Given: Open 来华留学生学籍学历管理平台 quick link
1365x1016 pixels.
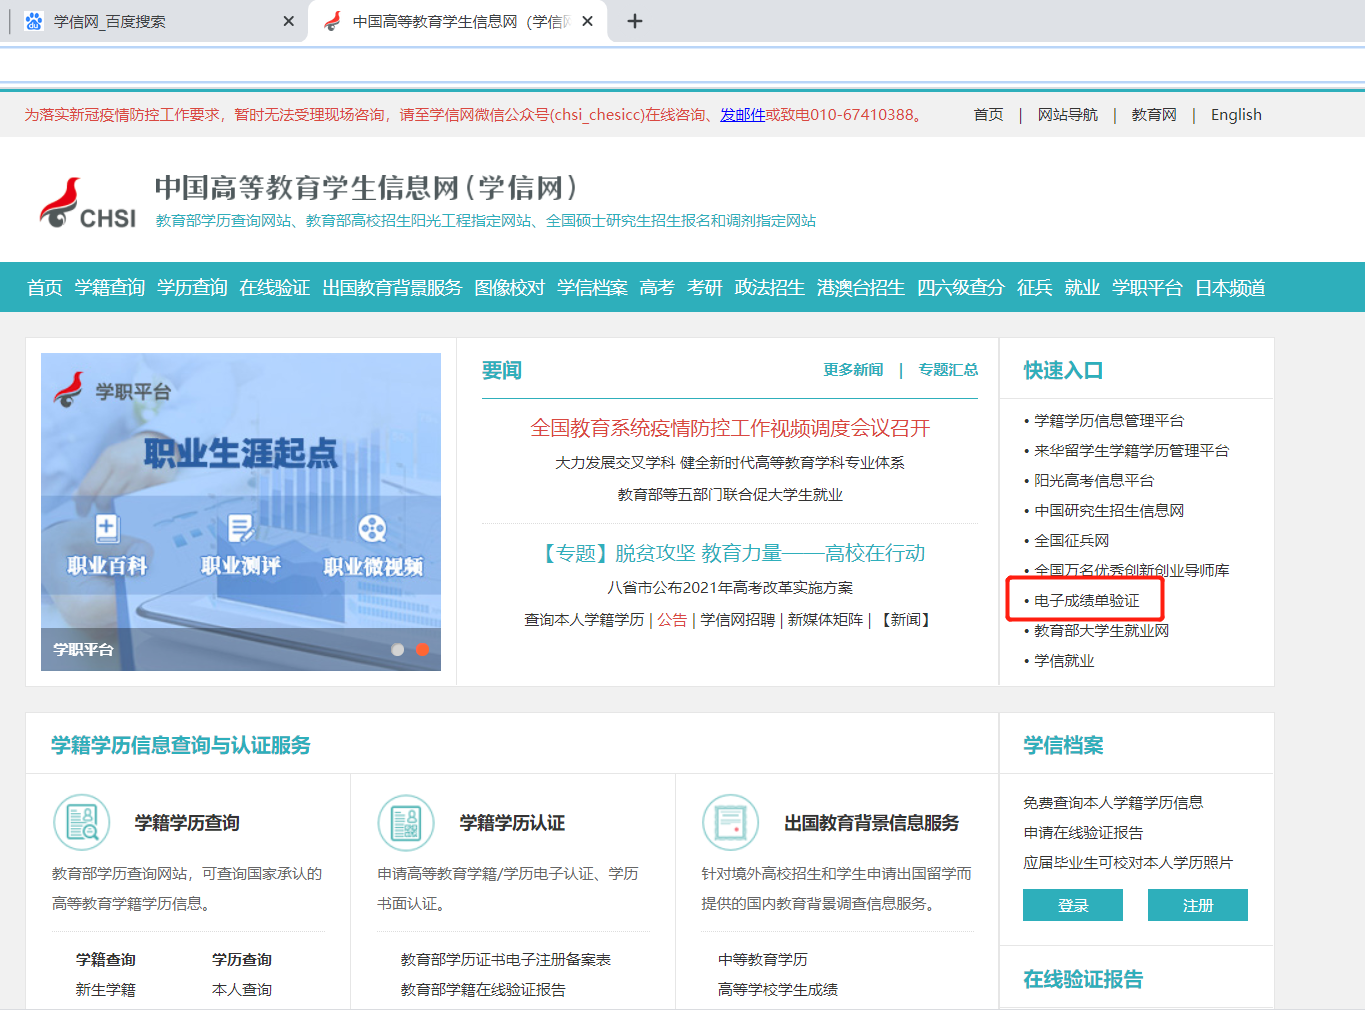Looking at the screenshot, I should click(x=1131, y=451).
